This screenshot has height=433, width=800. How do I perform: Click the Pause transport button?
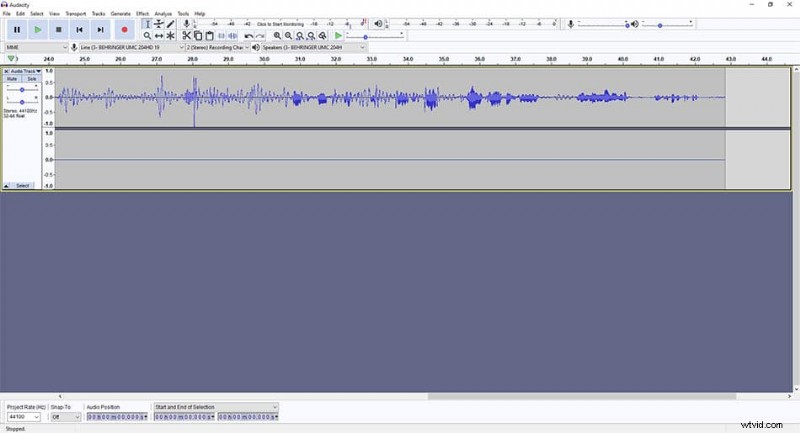17,30
